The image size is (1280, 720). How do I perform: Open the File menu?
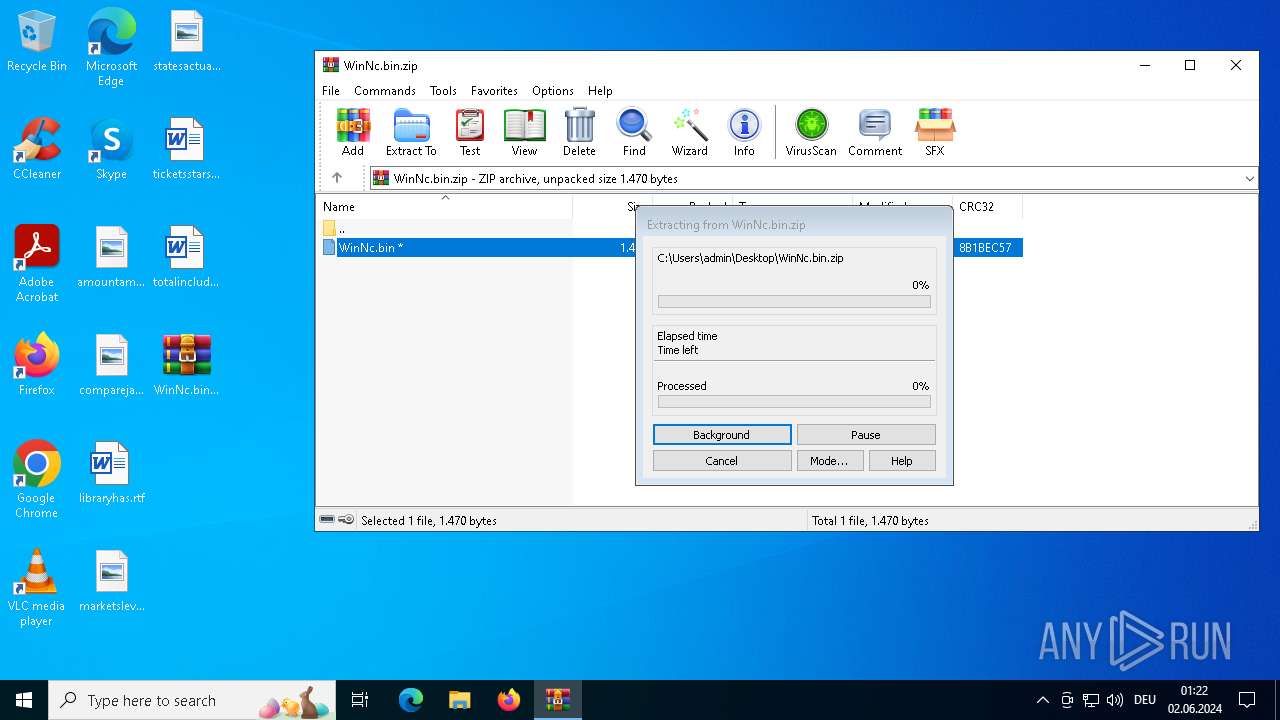[331, 90]
